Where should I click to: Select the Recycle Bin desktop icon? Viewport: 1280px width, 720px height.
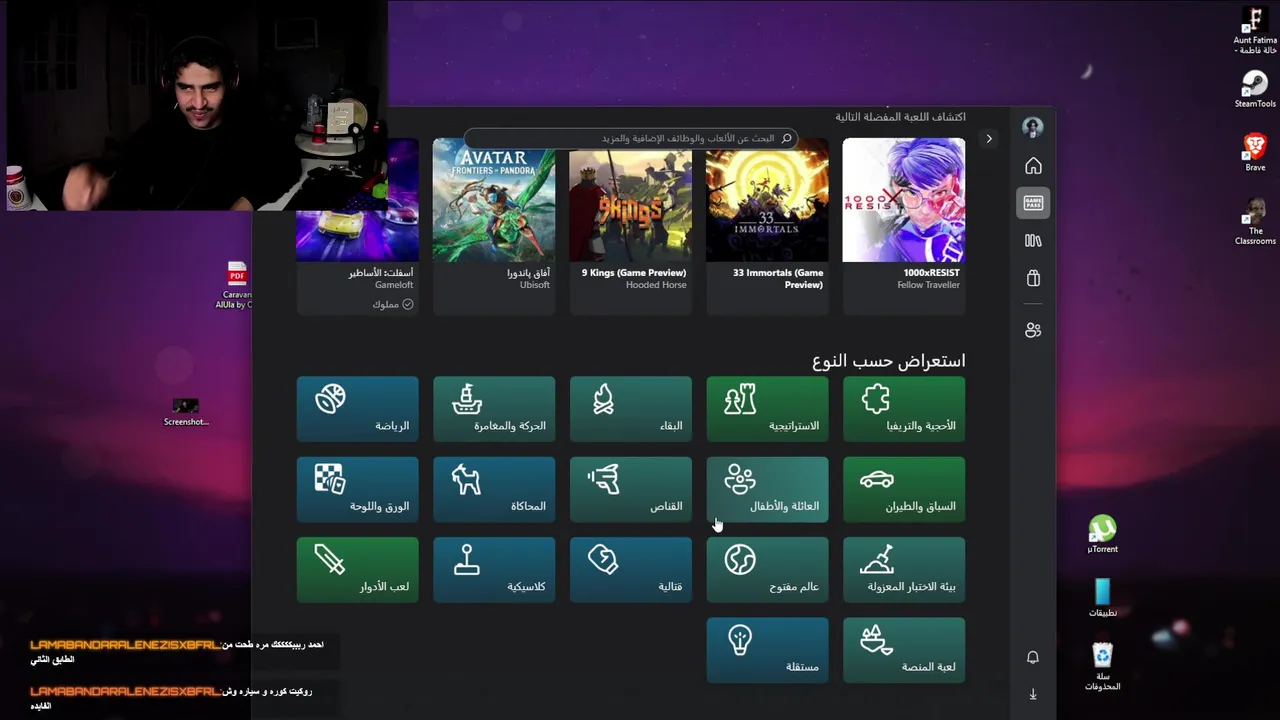click(1102, 667)
